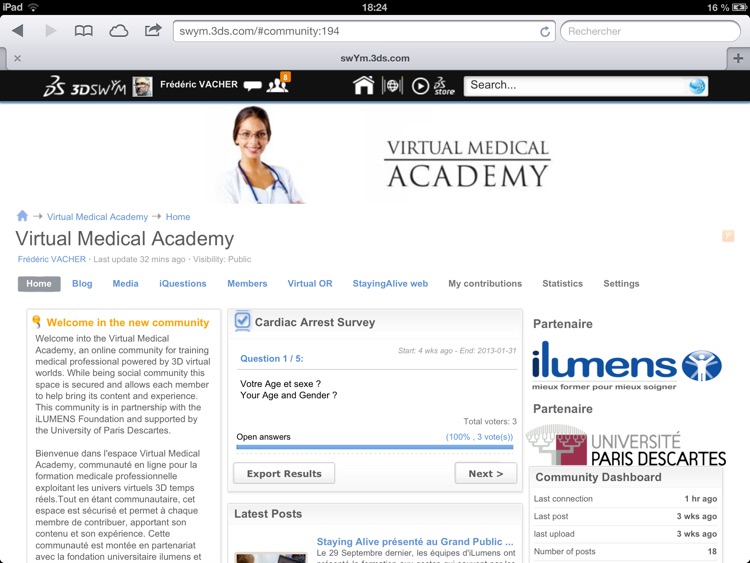750x563 pixels.
Task: Click the Wi-Fi status icon
Action: coord(33,7)
